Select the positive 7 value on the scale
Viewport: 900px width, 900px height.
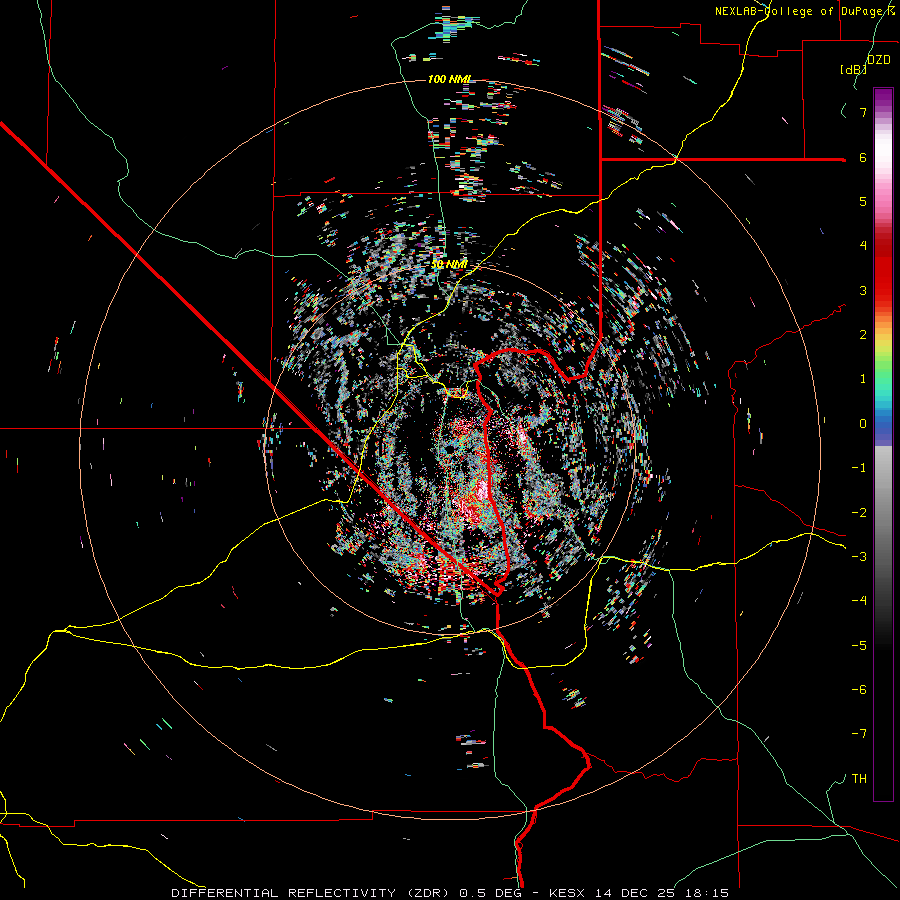[x=863, y=112]
